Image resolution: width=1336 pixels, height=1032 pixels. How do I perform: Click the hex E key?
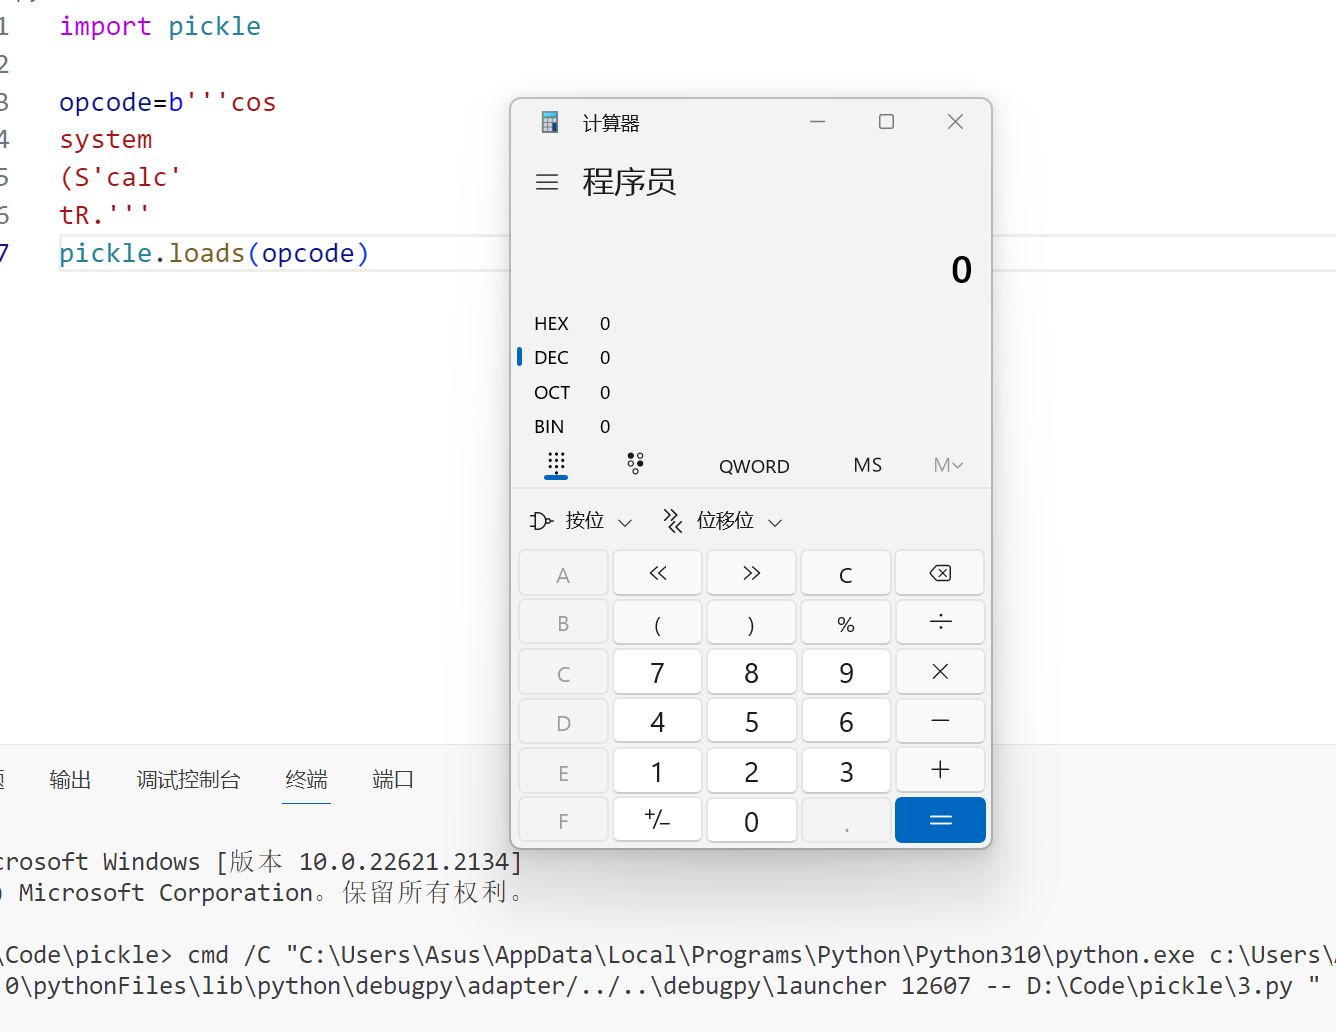coord(563,770)
